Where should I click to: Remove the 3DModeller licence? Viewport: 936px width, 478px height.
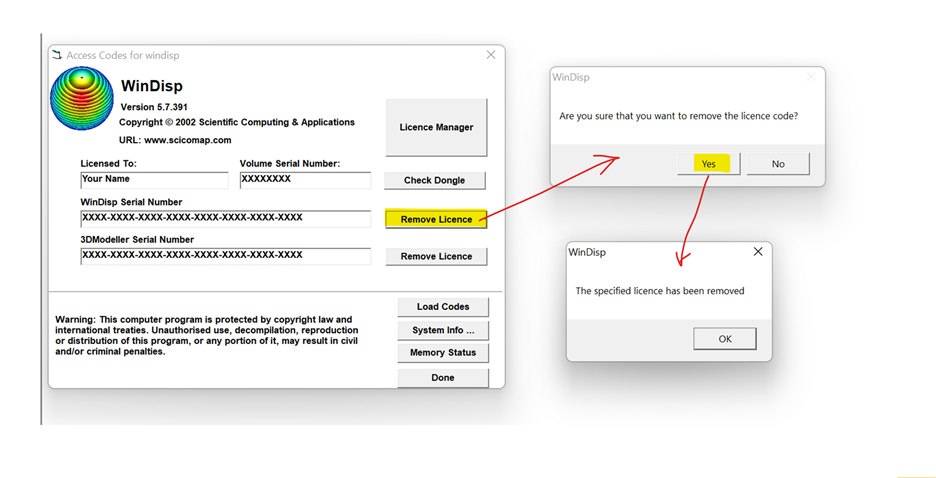click(x=436, y=256)
